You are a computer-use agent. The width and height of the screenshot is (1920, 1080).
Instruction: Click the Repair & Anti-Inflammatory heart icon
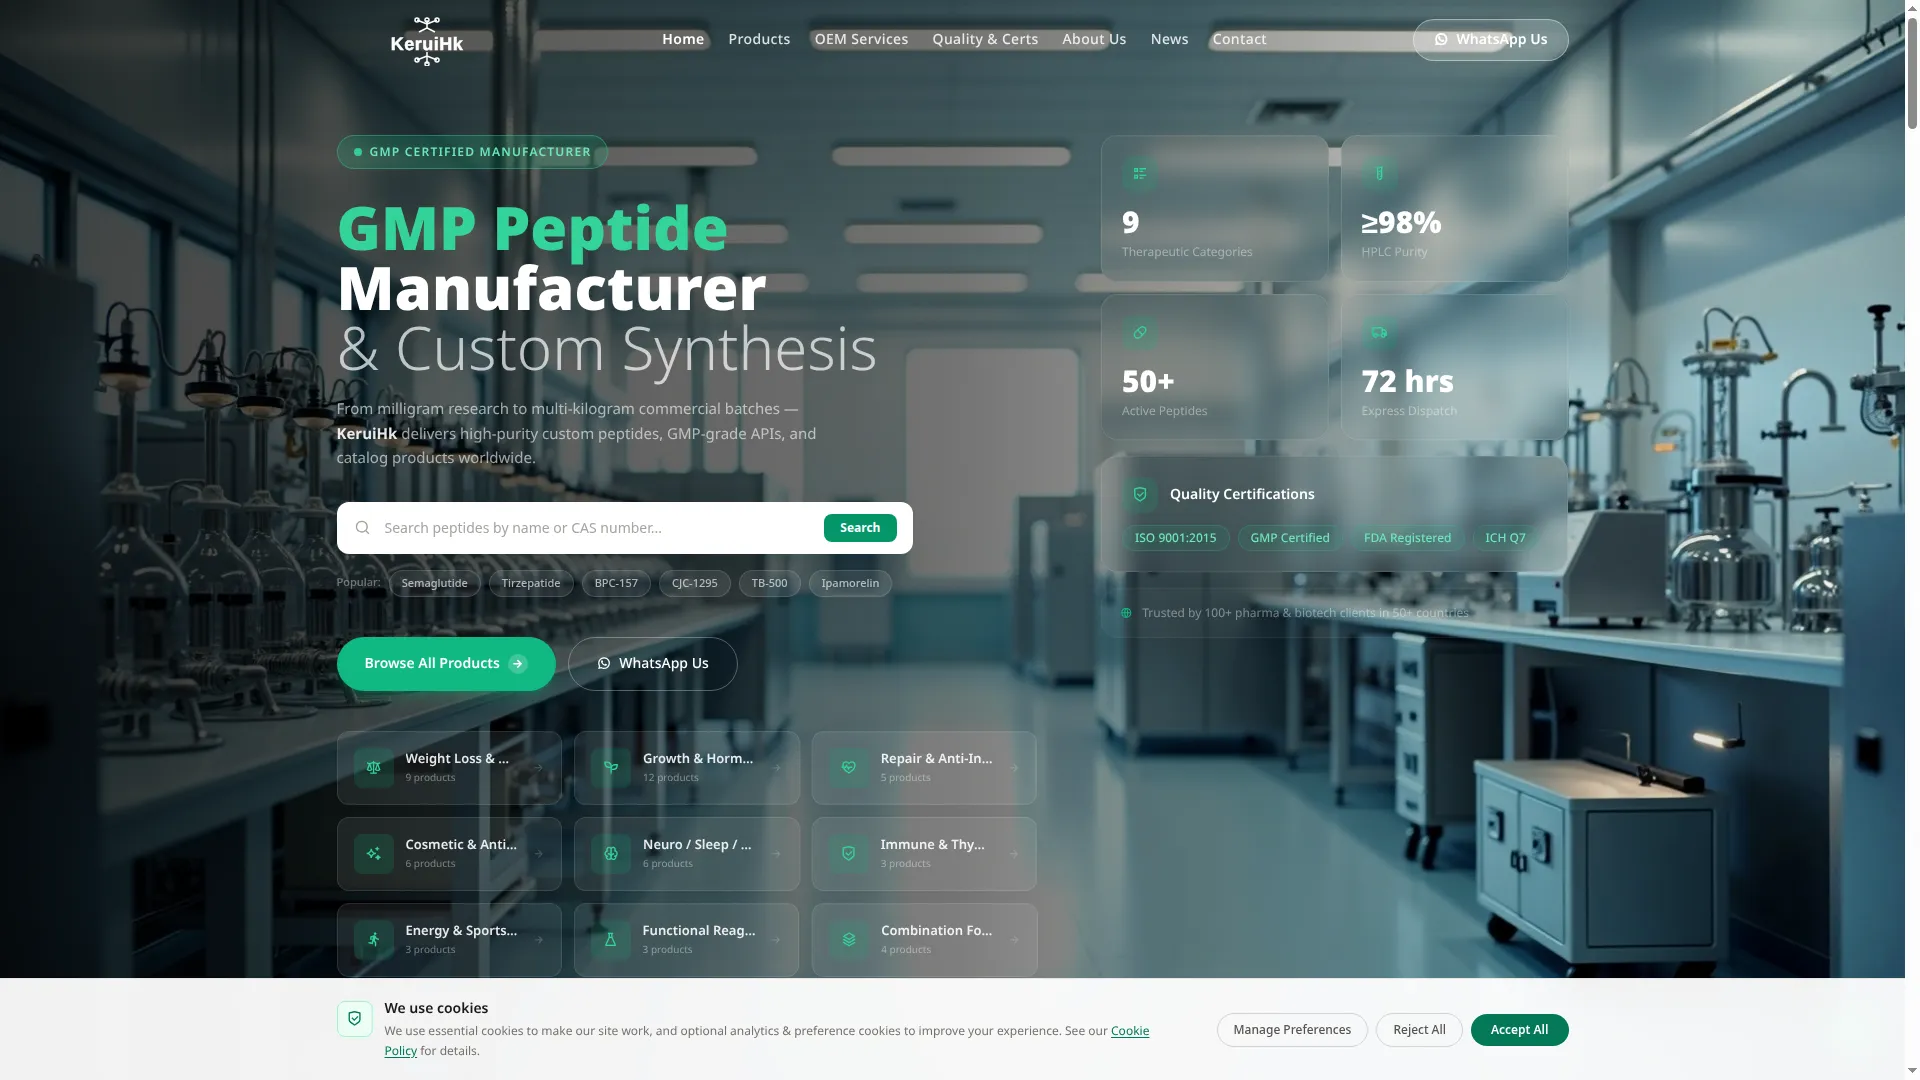pos(849,768)
